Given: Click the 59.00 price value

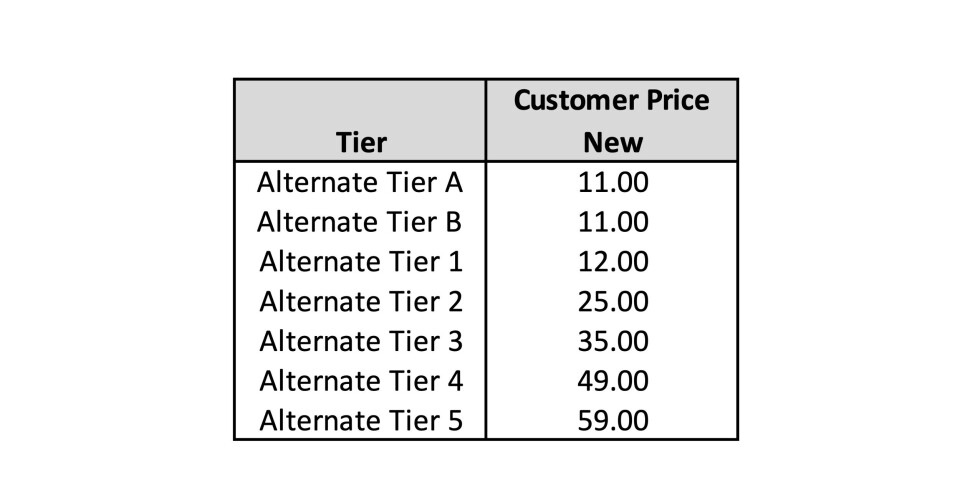Looking at the screenshot, I should coord(613,421).
